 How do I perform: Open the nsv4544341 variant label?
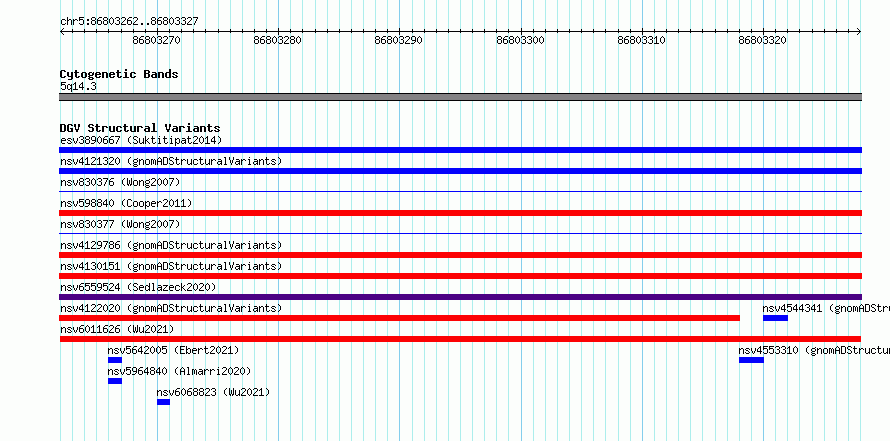(826, 308)
